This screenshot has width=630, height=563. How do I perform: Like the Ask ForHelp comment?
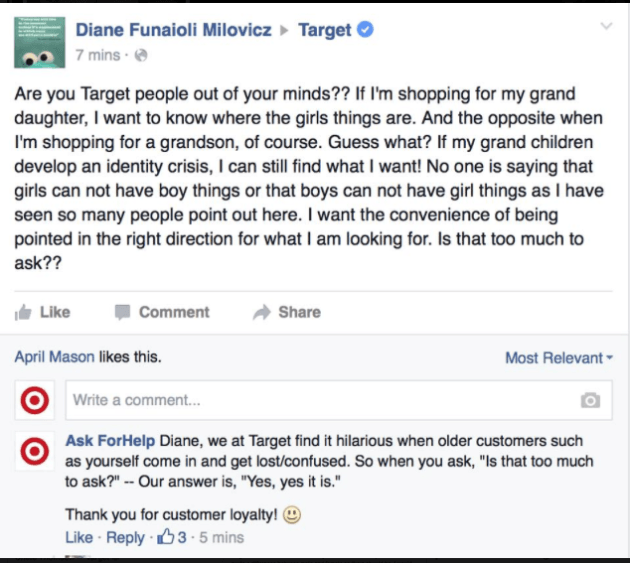coord(79,538)
